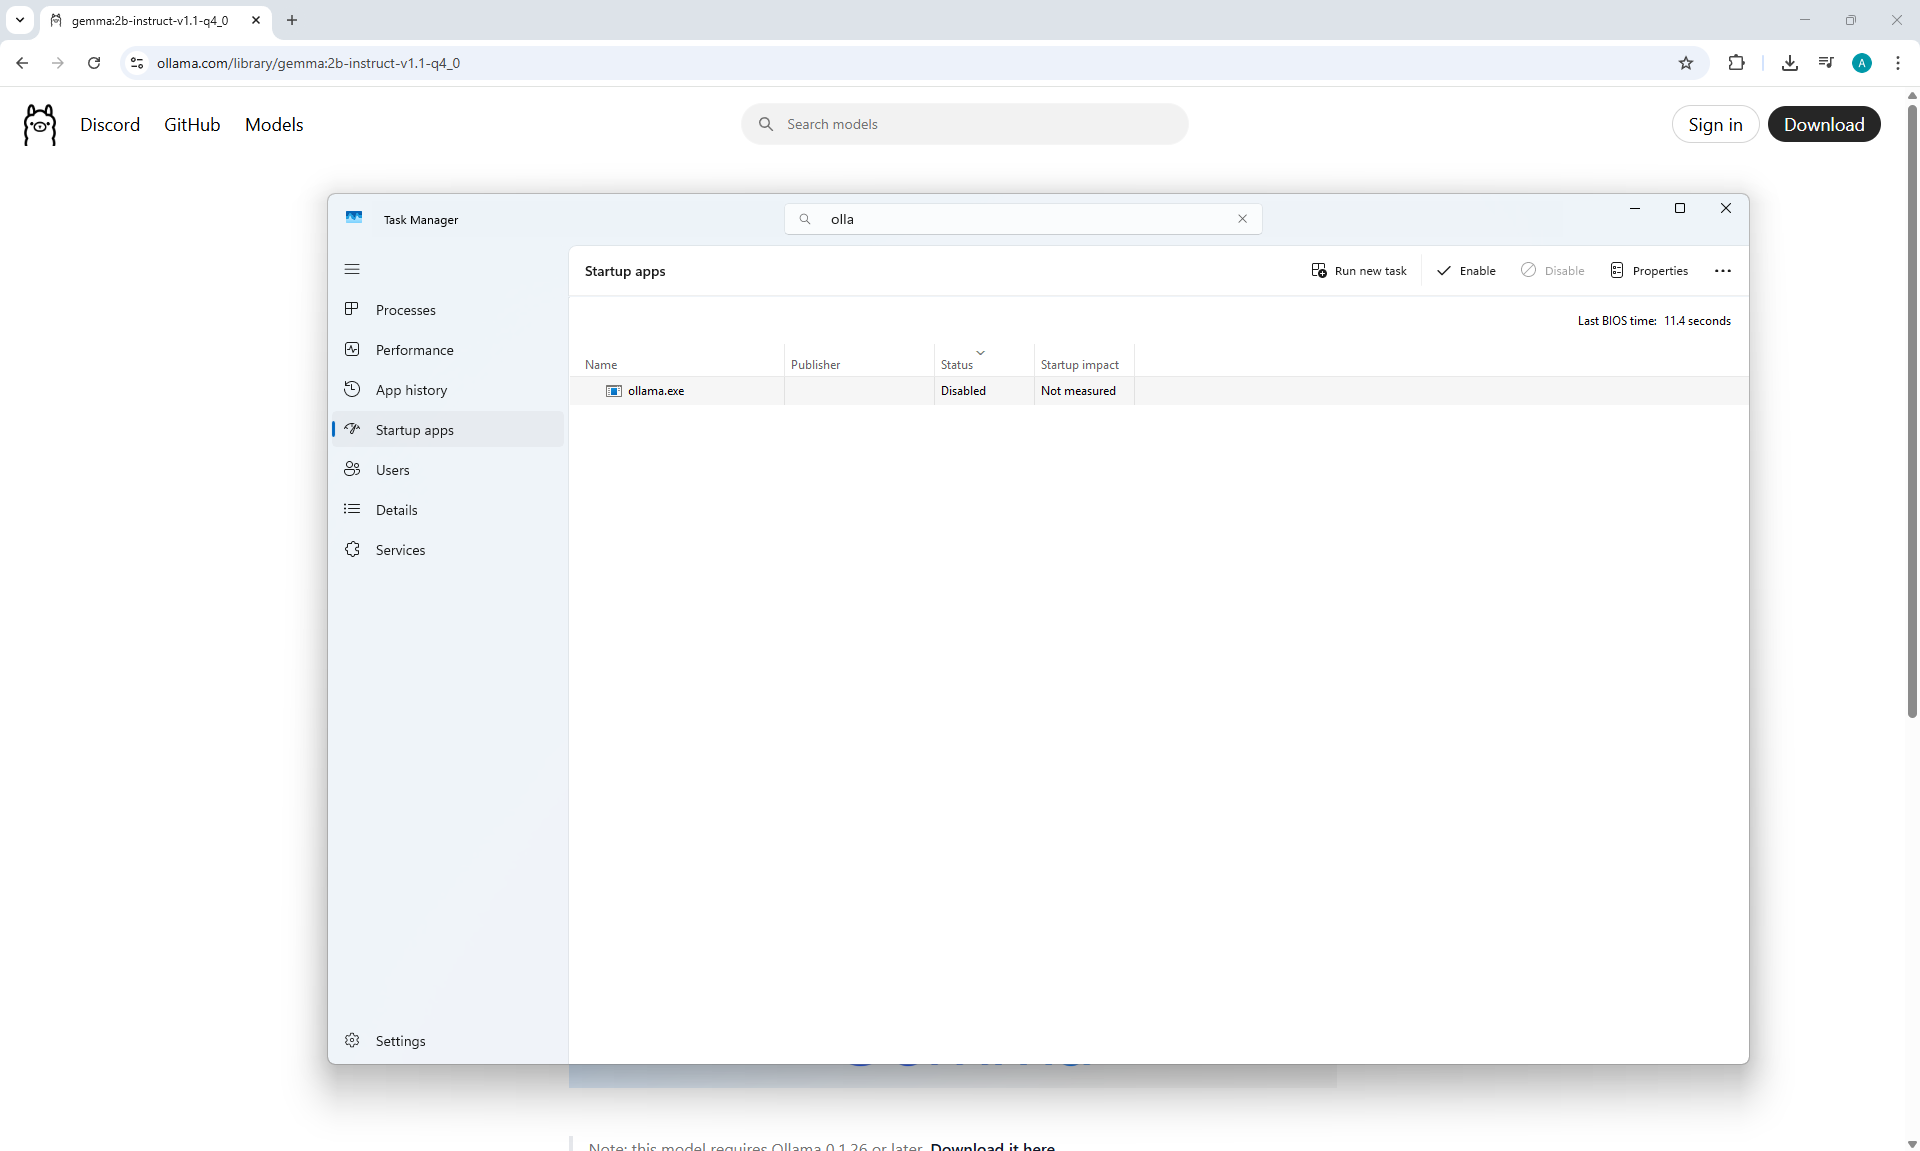Screen dimensions: 1920x1151
Task: Open the Performance page in the sidebar
Action: [414, 350]
